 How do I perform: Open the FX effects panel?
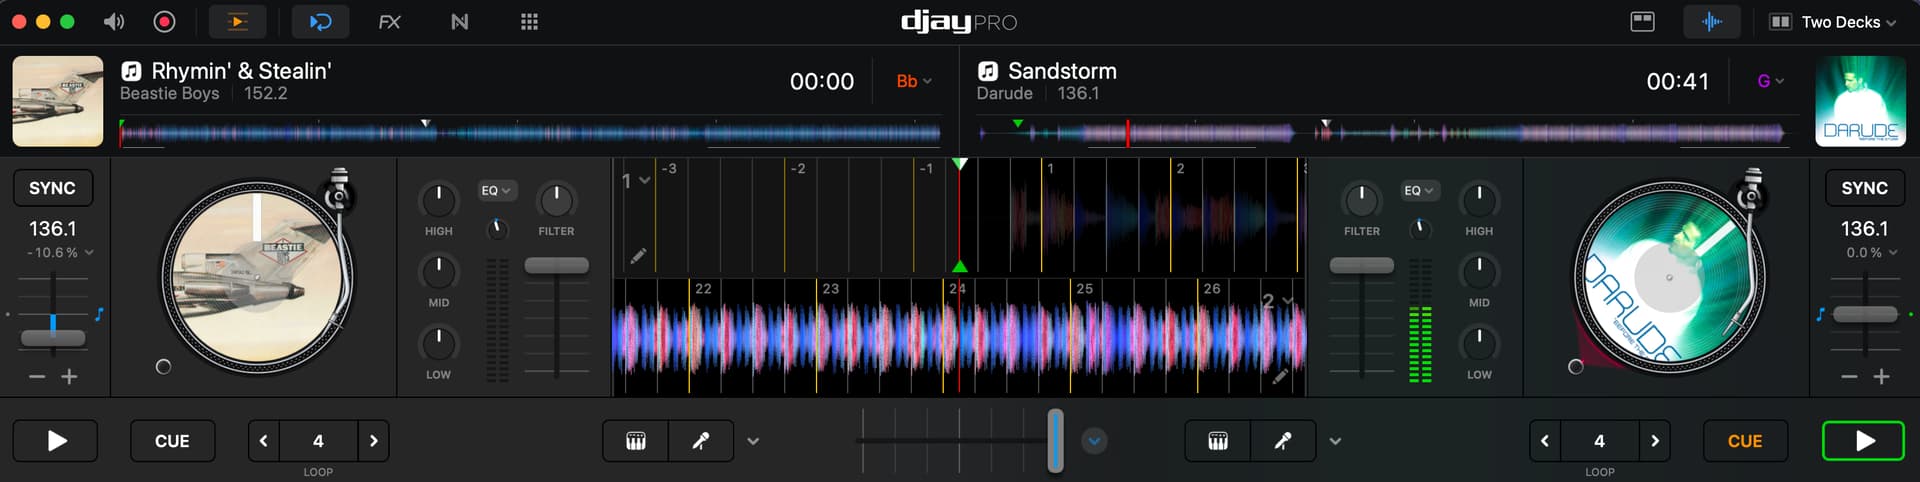click(389, 22)
